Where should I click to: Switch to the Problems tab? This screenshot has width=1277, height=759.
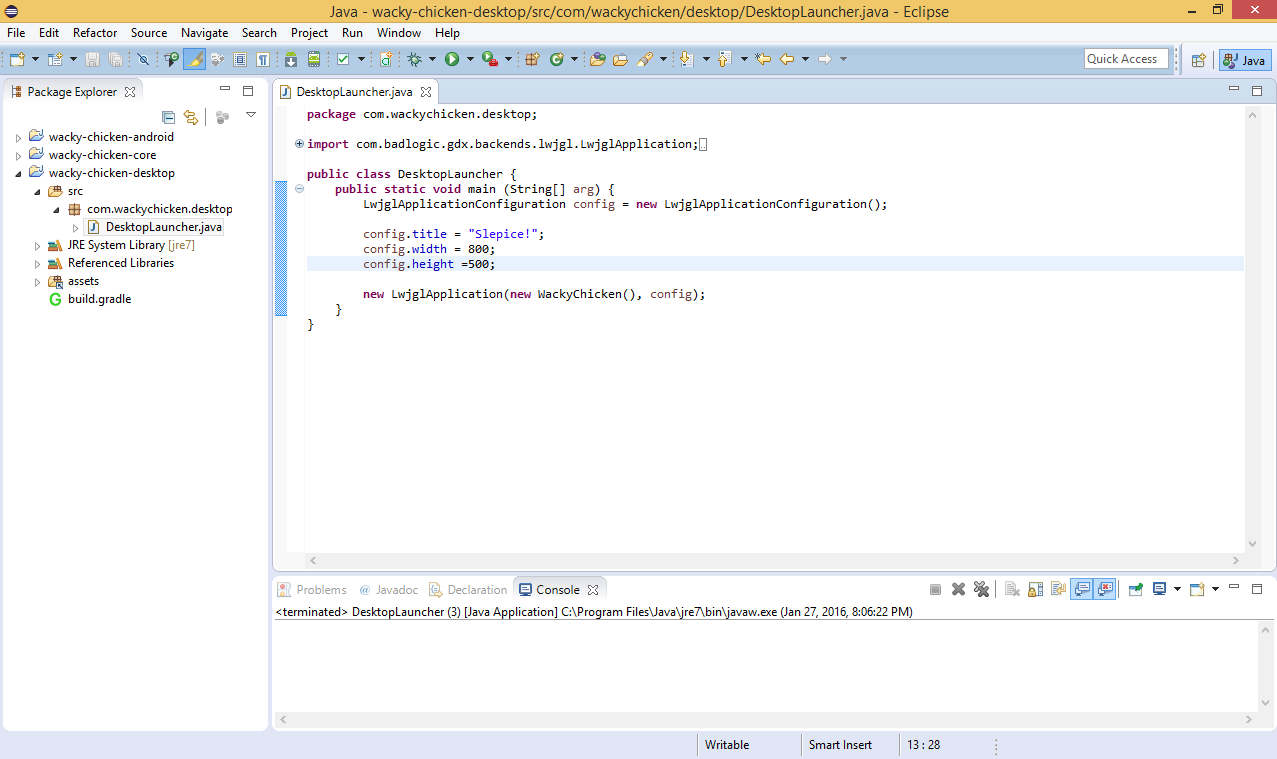click(x=320, y=590)
